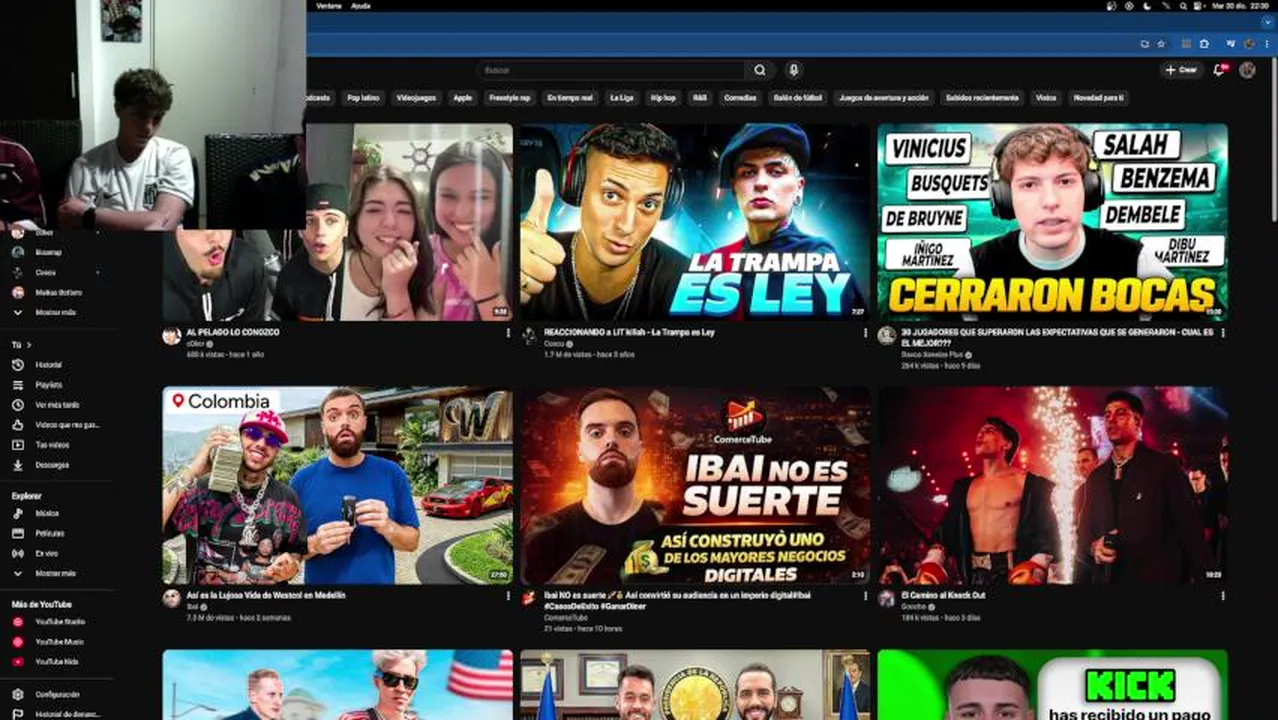Open Configuración settings

point(57,694)
